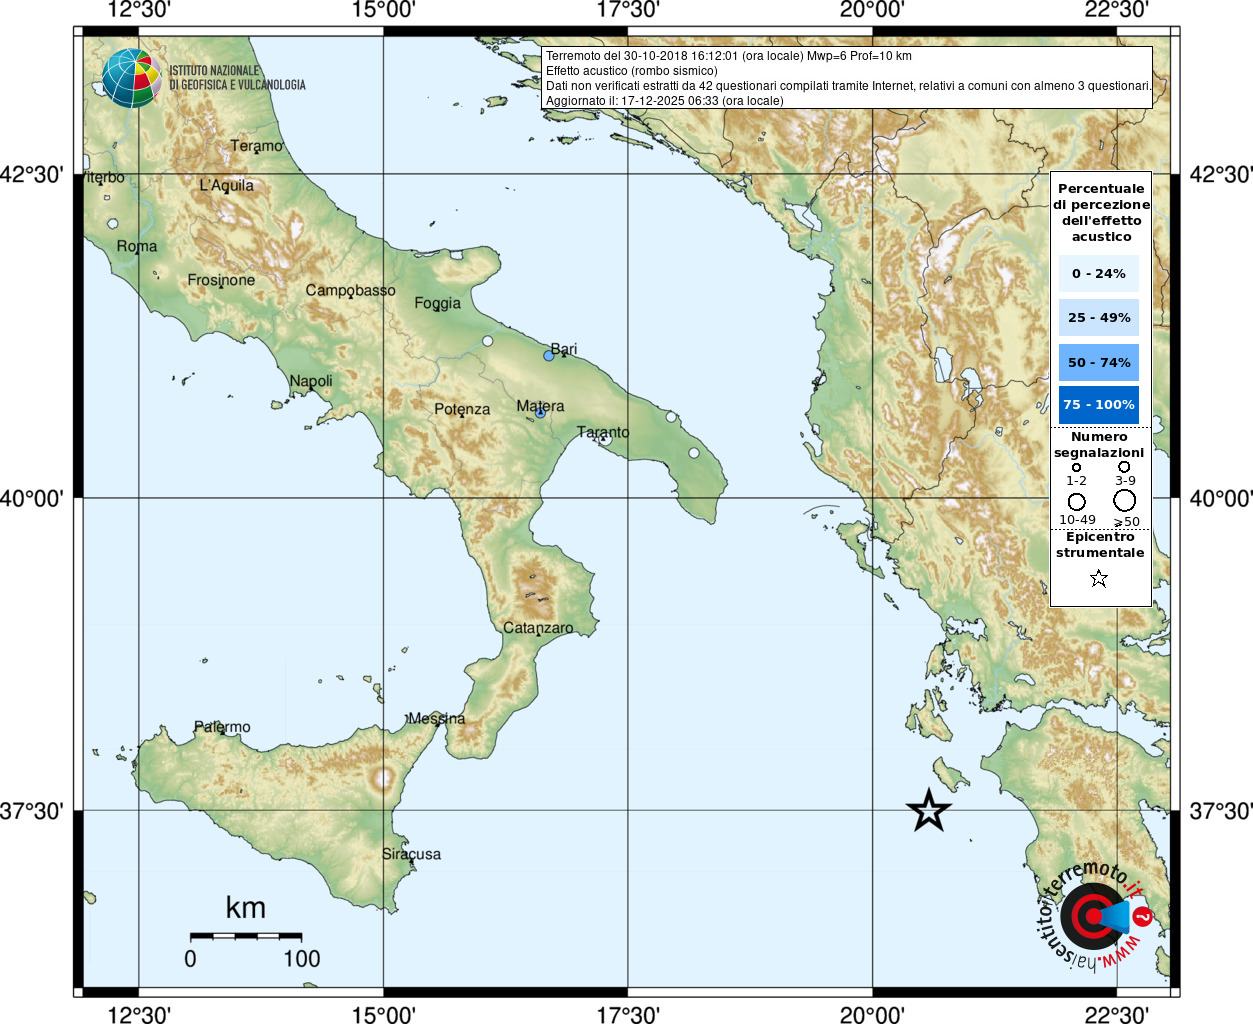Click the 50 - 74% color swatch
The width and height of the screenshot is (1253, 1024).
[1099, 362]
